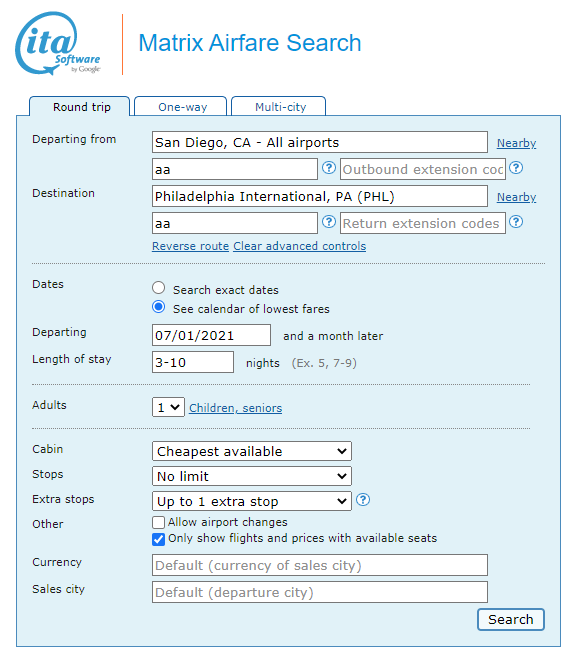Switch to the Multi-city tab
This screenshot has height=661, width=570.
coord(279,107)
